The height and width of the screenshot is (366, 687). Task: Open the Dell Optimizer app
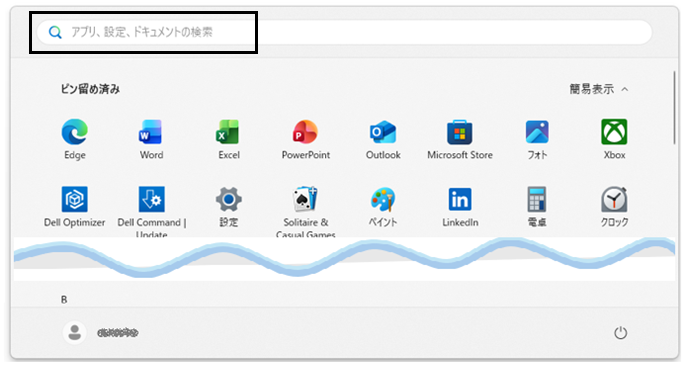pyautogui.click(x=74, y=199)
